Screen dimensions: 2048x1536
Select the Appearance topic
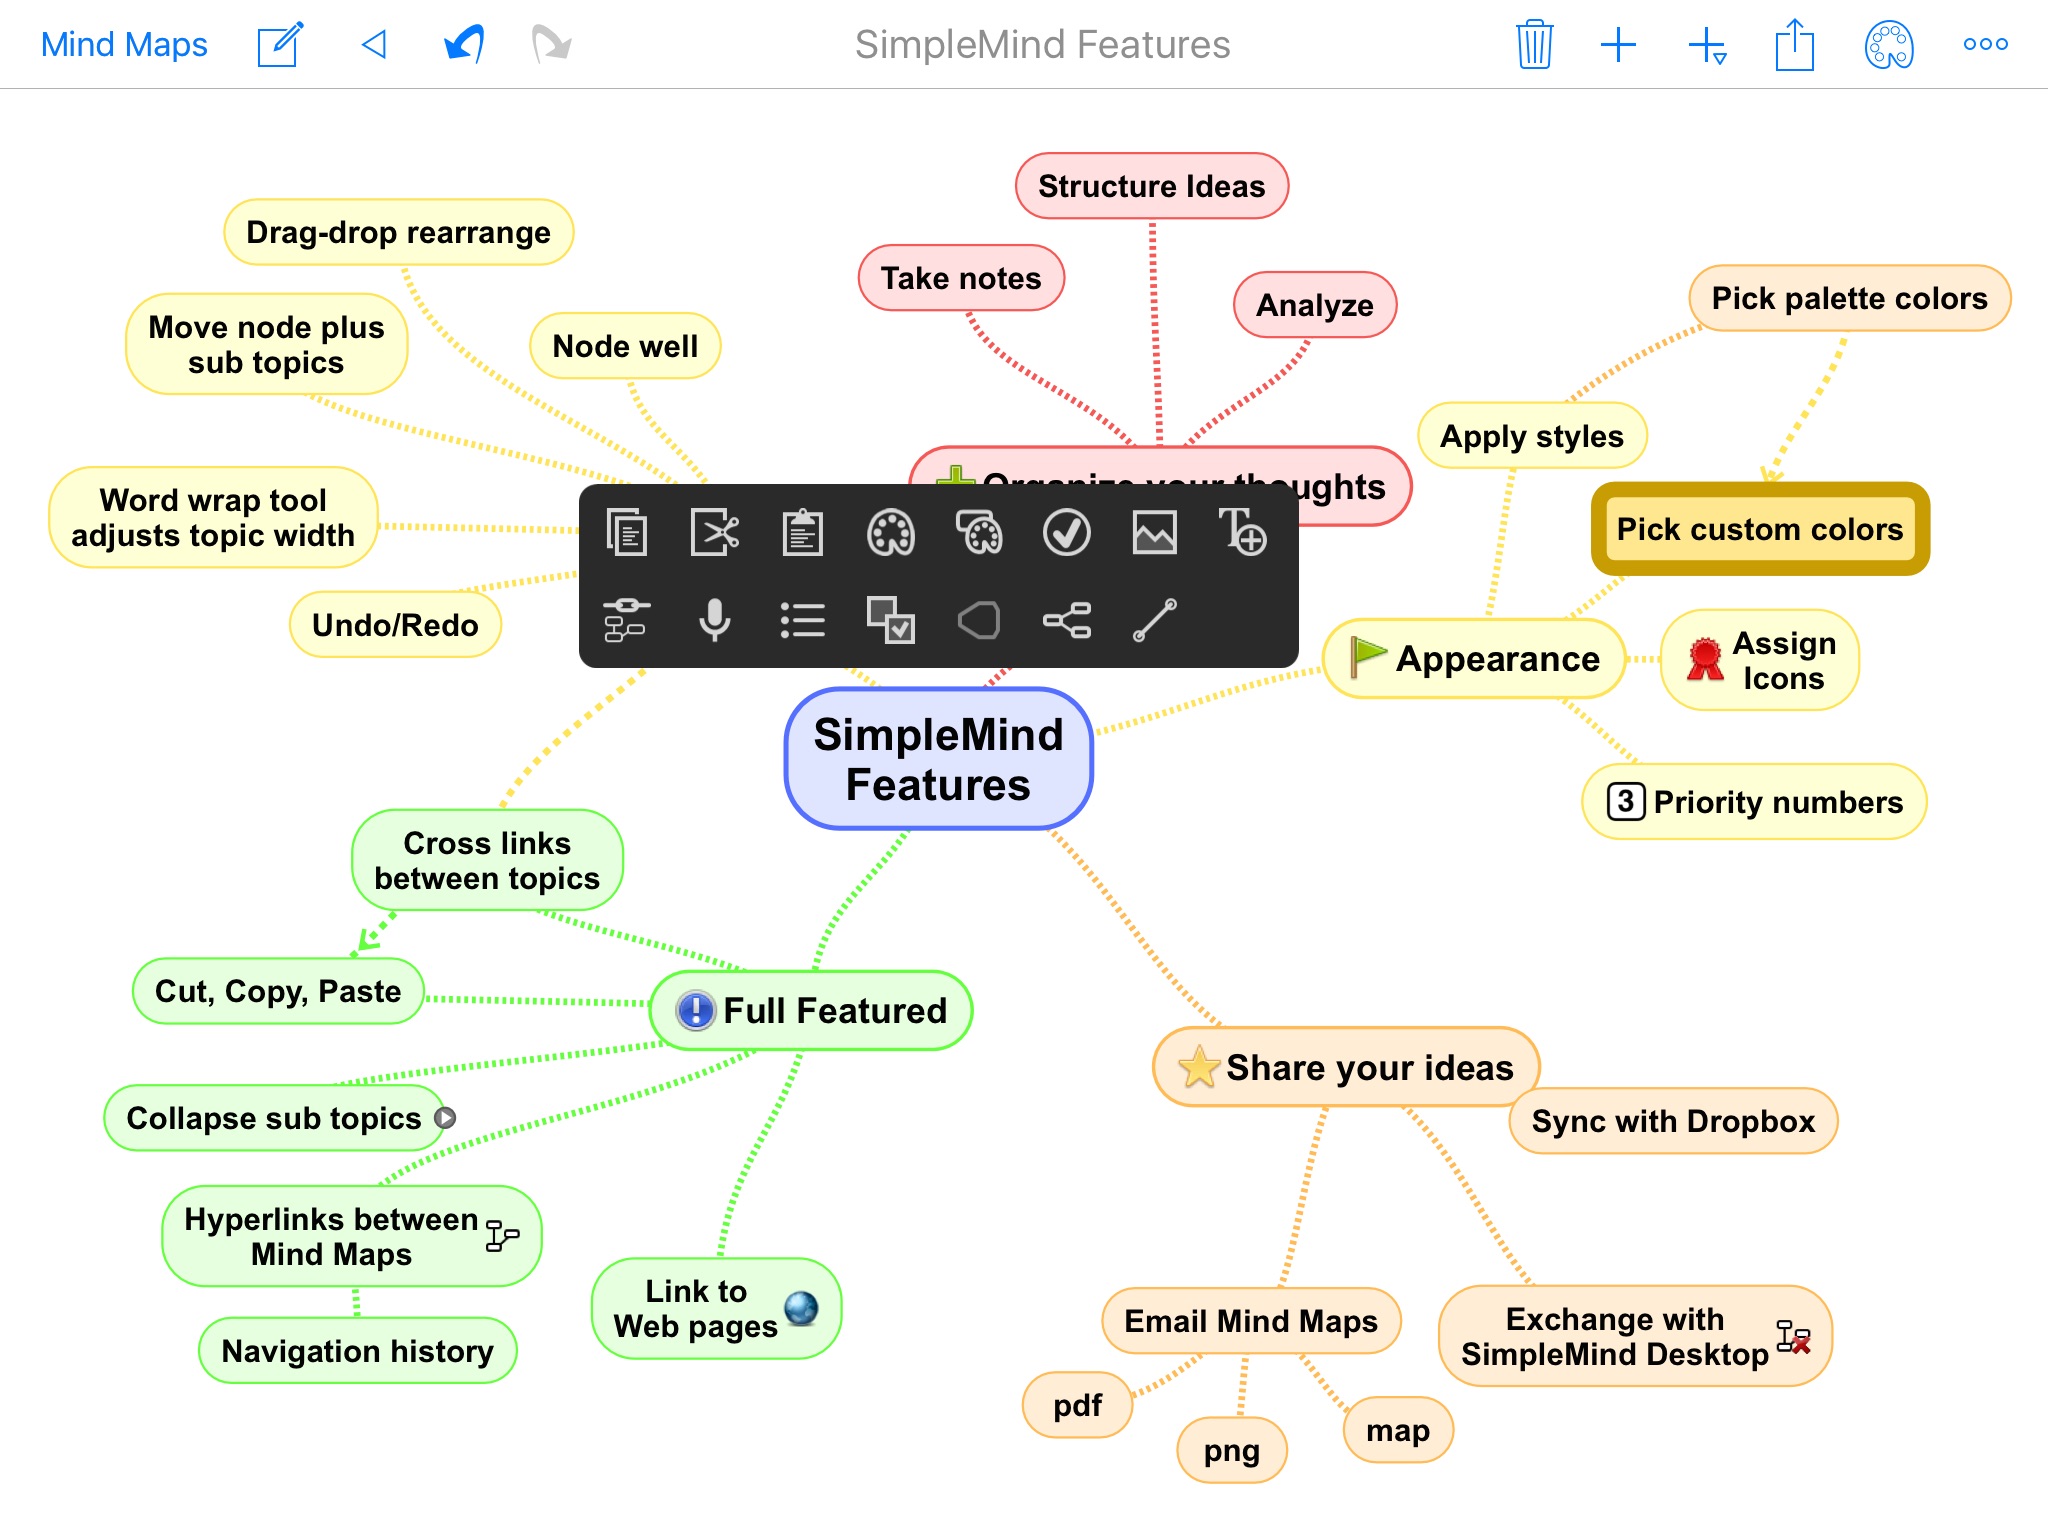tap(1474, 659)
